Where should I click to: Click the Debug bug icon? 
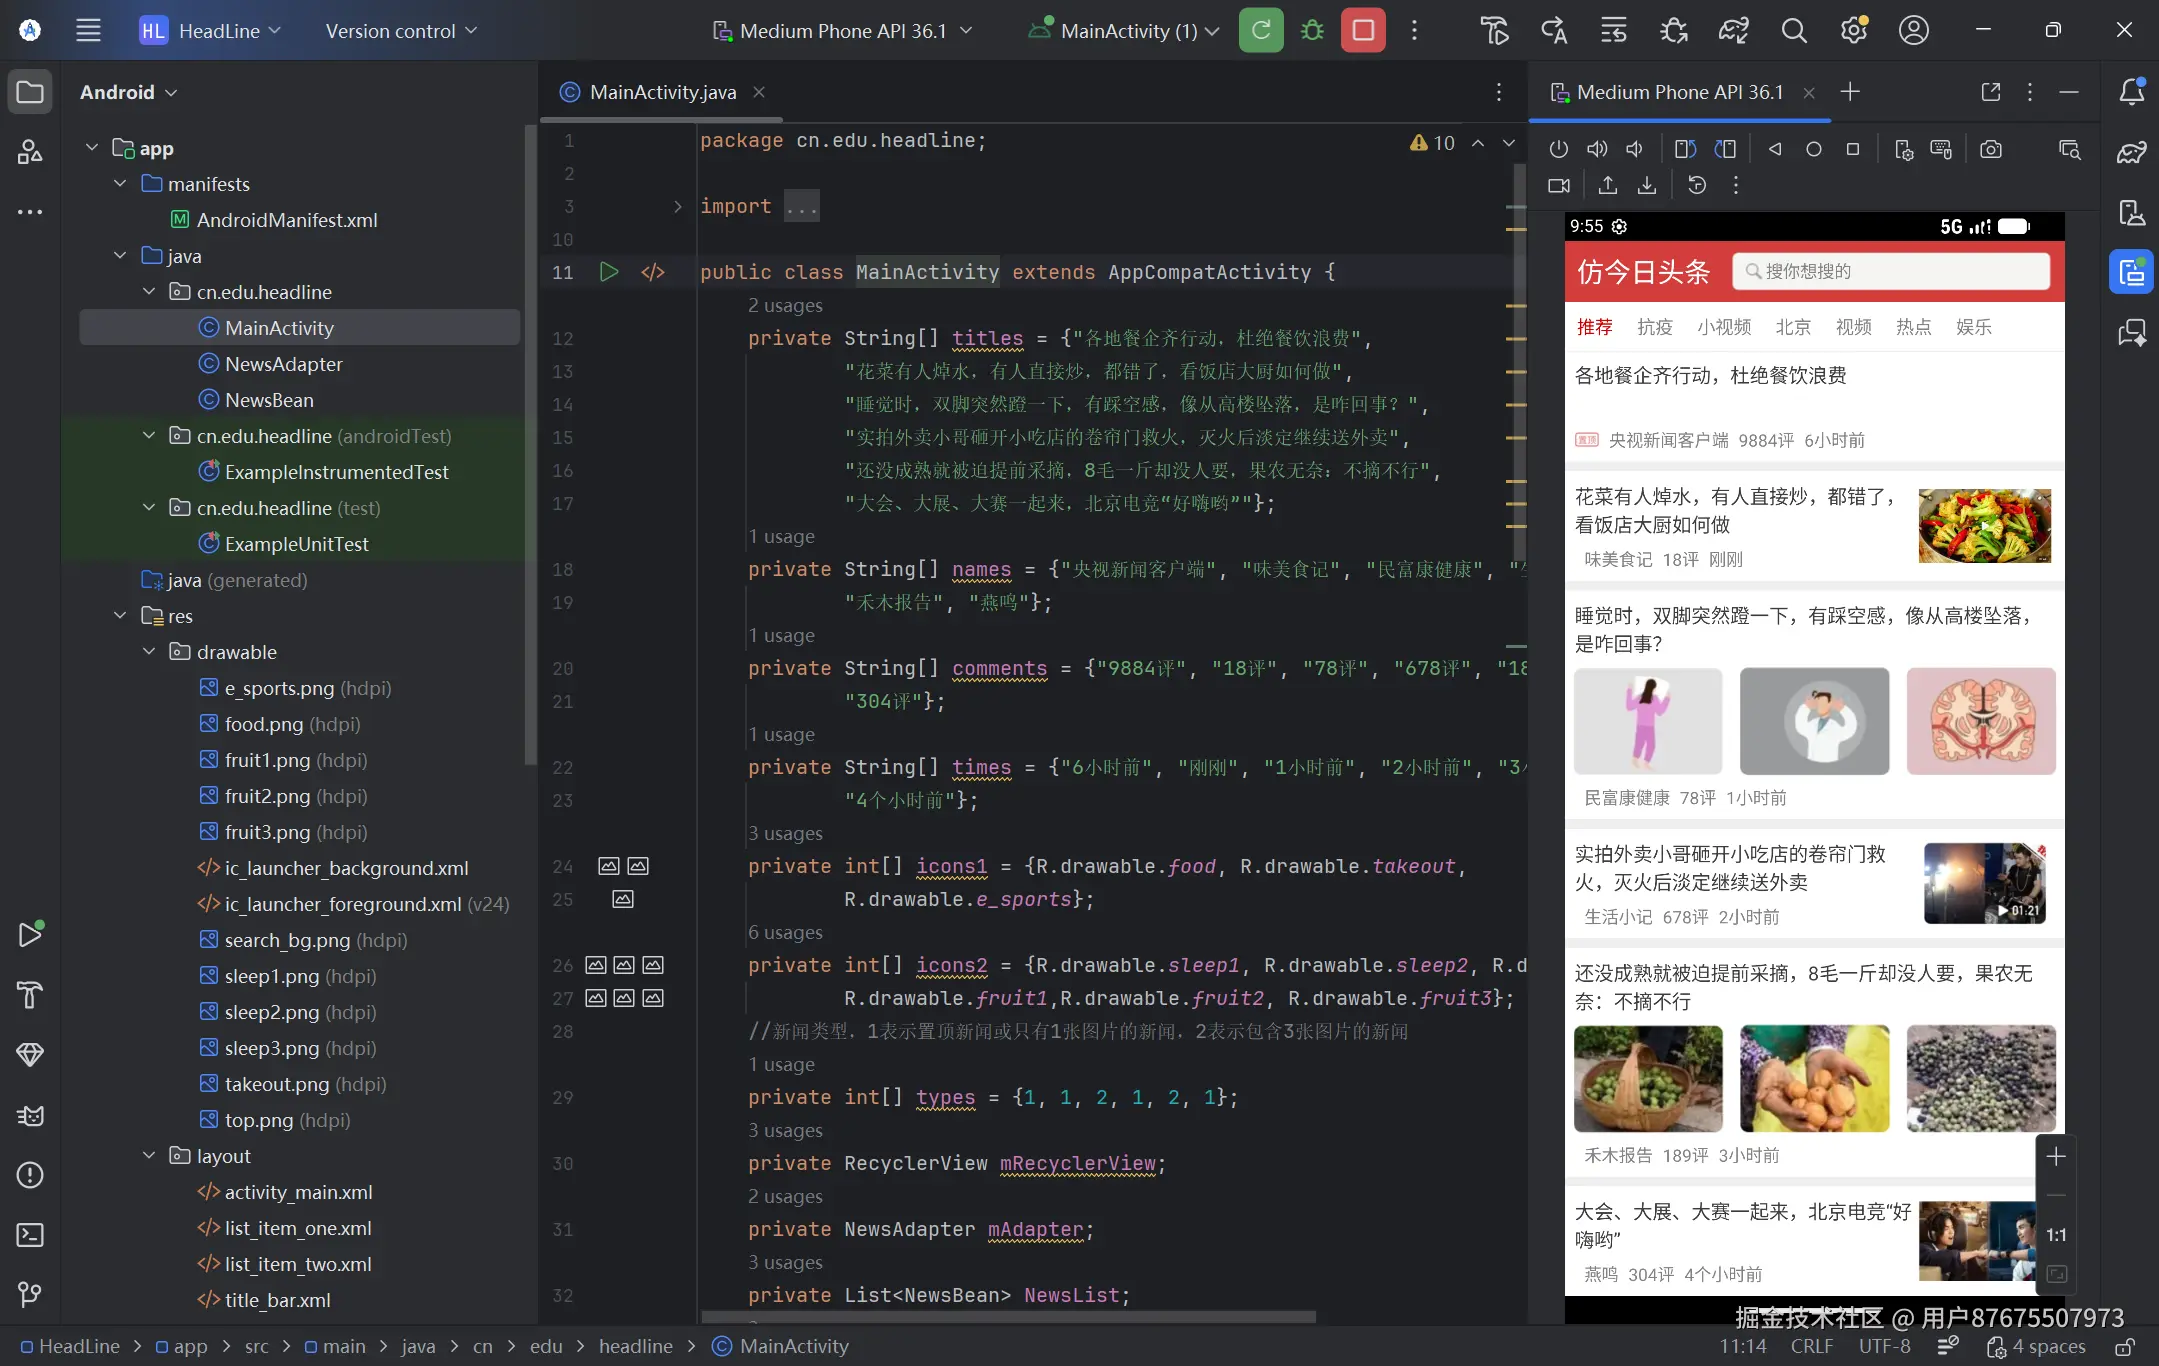coord(1312,30)
